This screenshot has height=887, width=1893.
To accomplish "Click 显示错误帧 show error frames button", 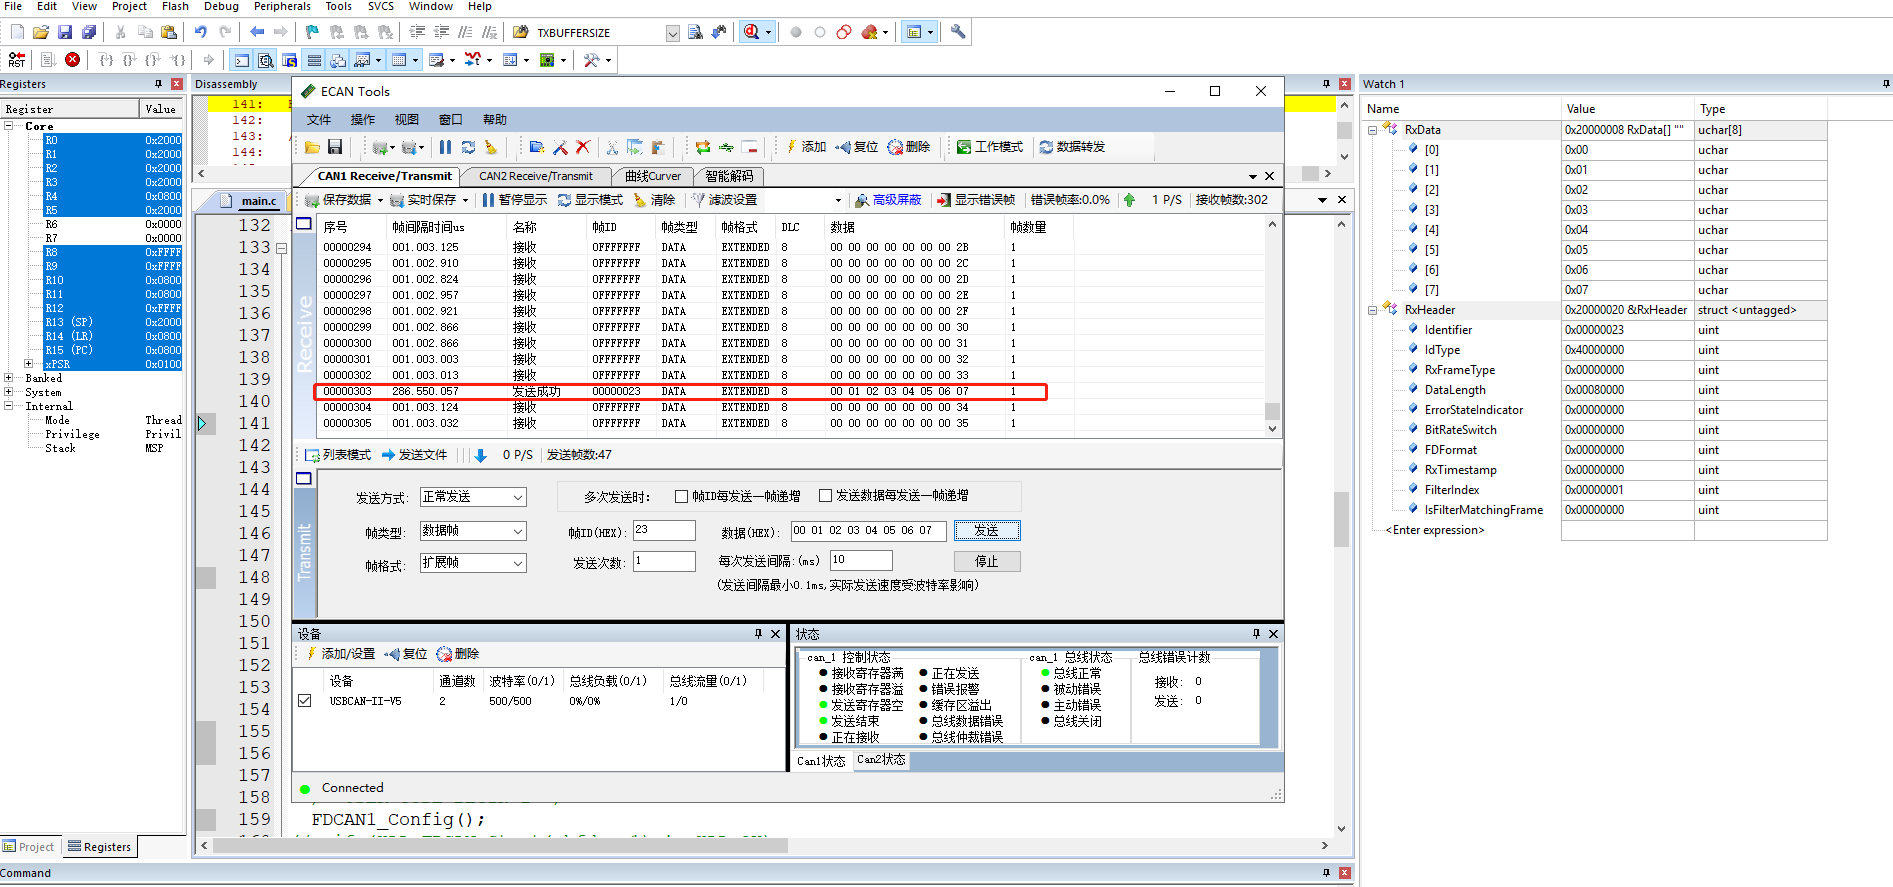I will [976, 200].
